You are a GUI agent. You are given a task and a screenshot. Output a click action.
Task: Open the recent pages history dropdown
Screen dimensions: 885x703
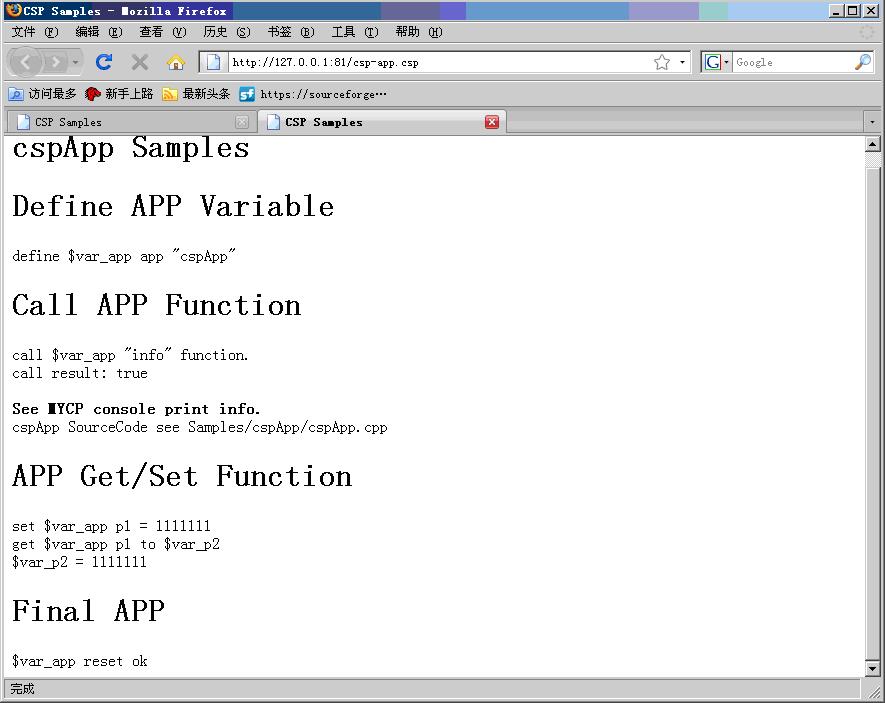tap(77, 62)
